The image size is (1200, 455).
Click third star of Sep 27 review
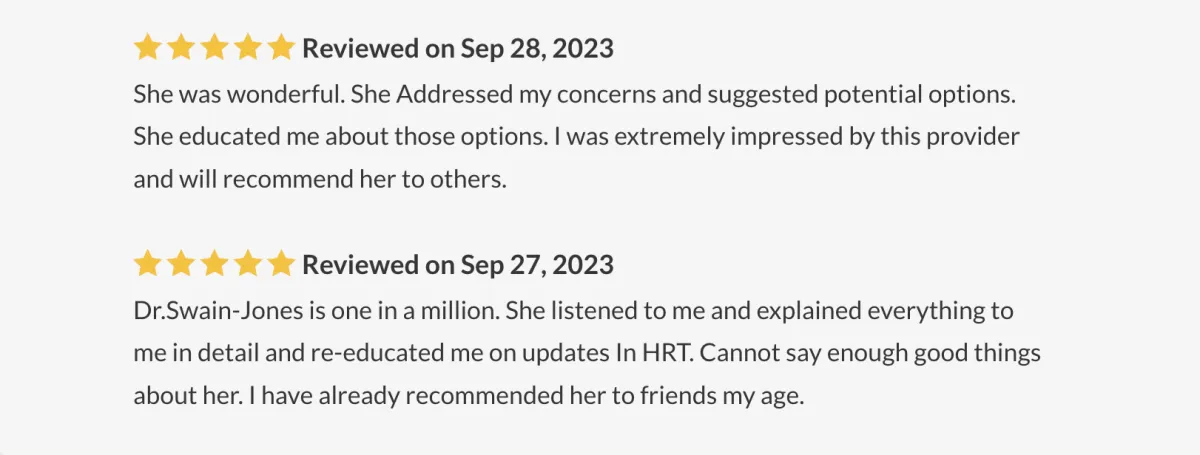point(215,264)
